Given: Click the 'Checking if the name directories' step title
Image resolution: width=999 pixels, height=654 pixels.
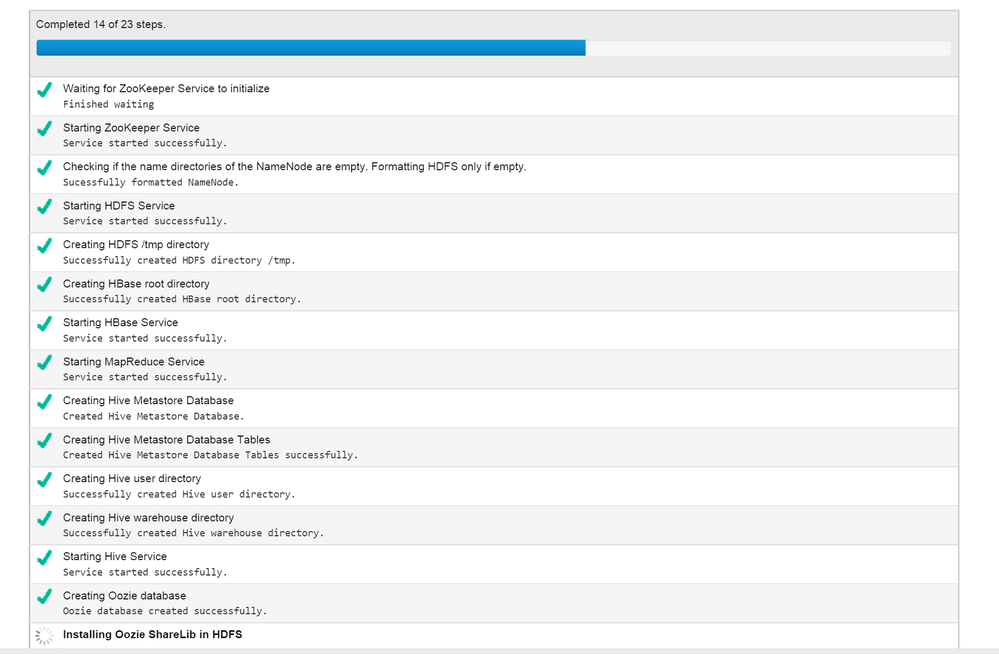Looking at the screenshot, I should [294, 167].
